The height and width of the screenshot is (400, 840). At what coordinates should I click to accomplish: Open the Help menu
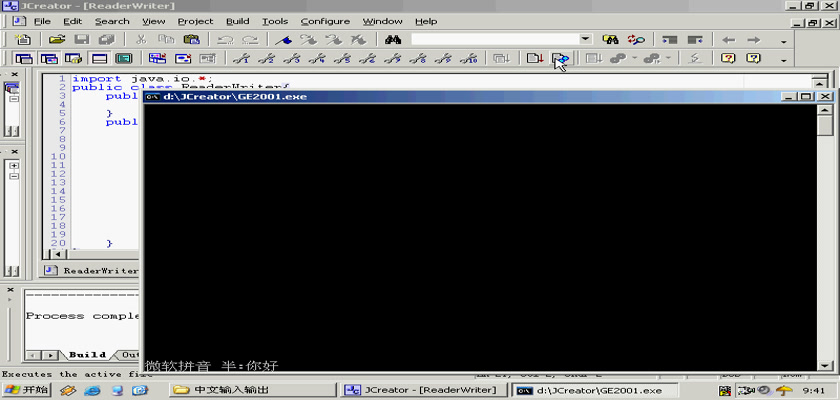tap(426, 21)
